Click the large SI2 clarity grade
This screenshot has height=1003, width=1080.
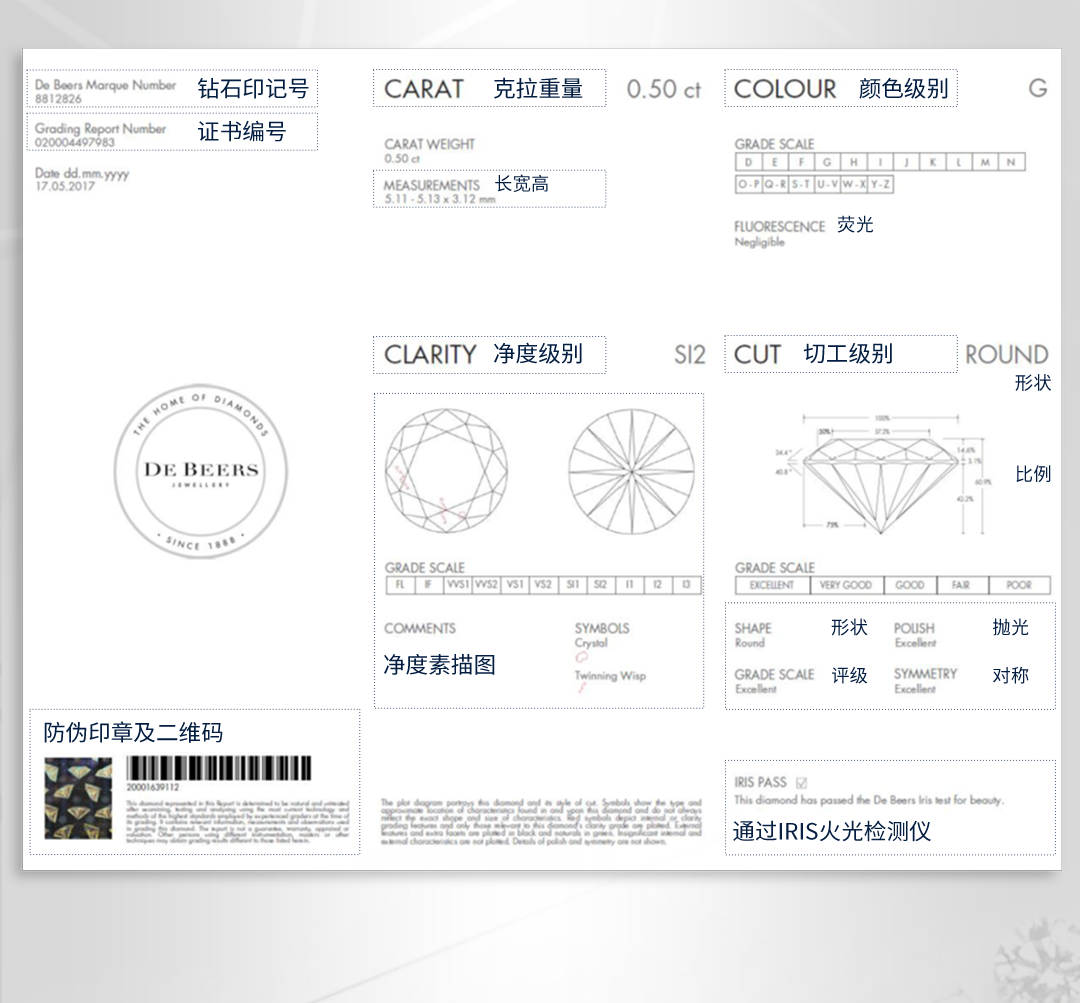[x=689, y=355]
